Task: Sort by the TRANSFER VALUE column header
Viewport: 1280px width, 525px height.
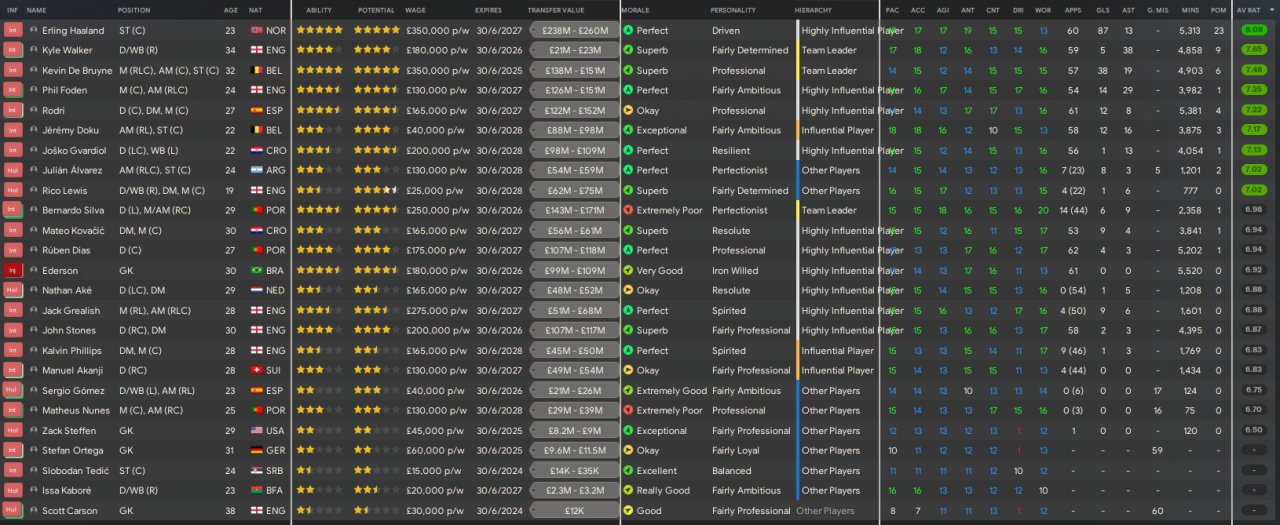Action: pos(556,9)
